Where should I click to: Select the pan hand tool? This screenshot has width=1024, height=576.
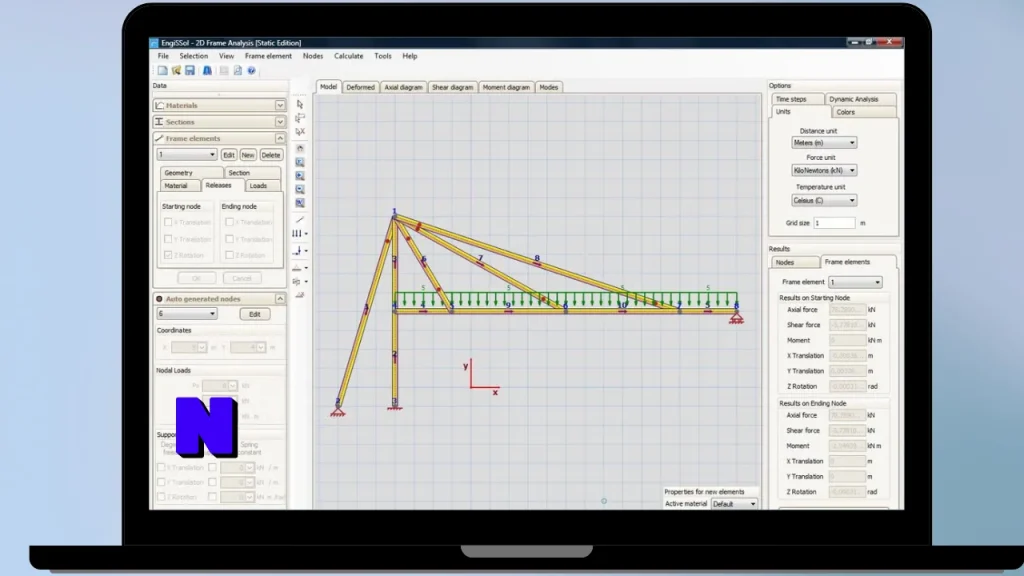(300, 149)
